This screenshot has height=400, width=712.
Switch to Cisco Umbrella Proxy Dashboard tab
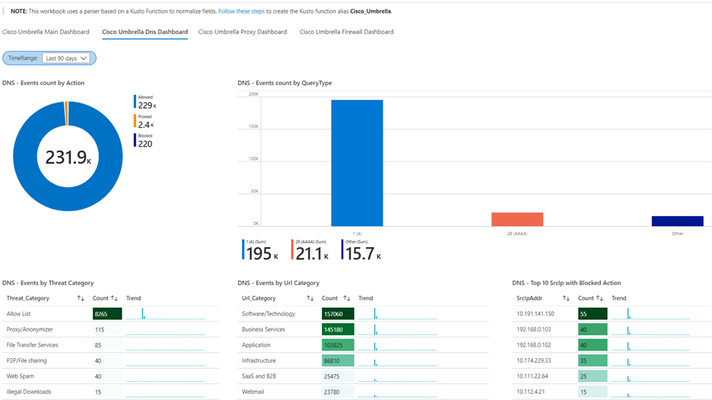pos(242,32)
